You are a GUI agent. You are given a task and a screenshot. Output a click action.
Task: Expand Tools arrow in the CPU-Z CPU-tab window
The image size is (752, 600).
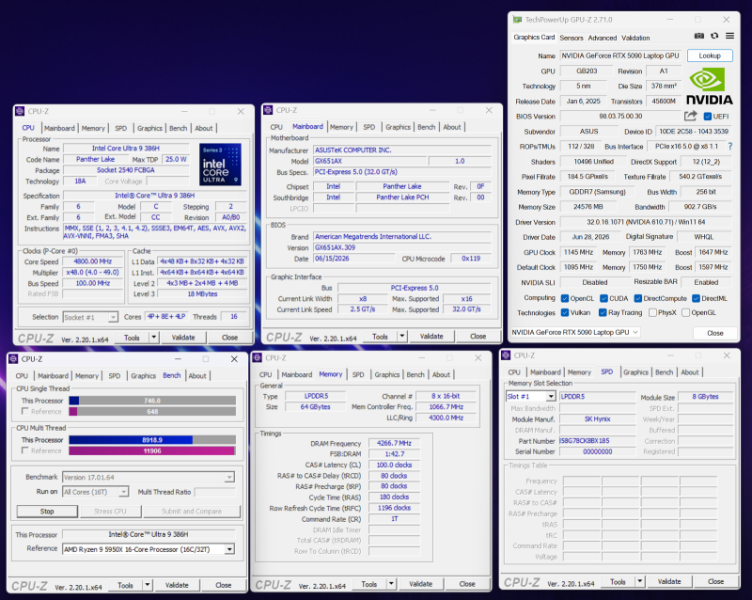[x=154, y=337]
